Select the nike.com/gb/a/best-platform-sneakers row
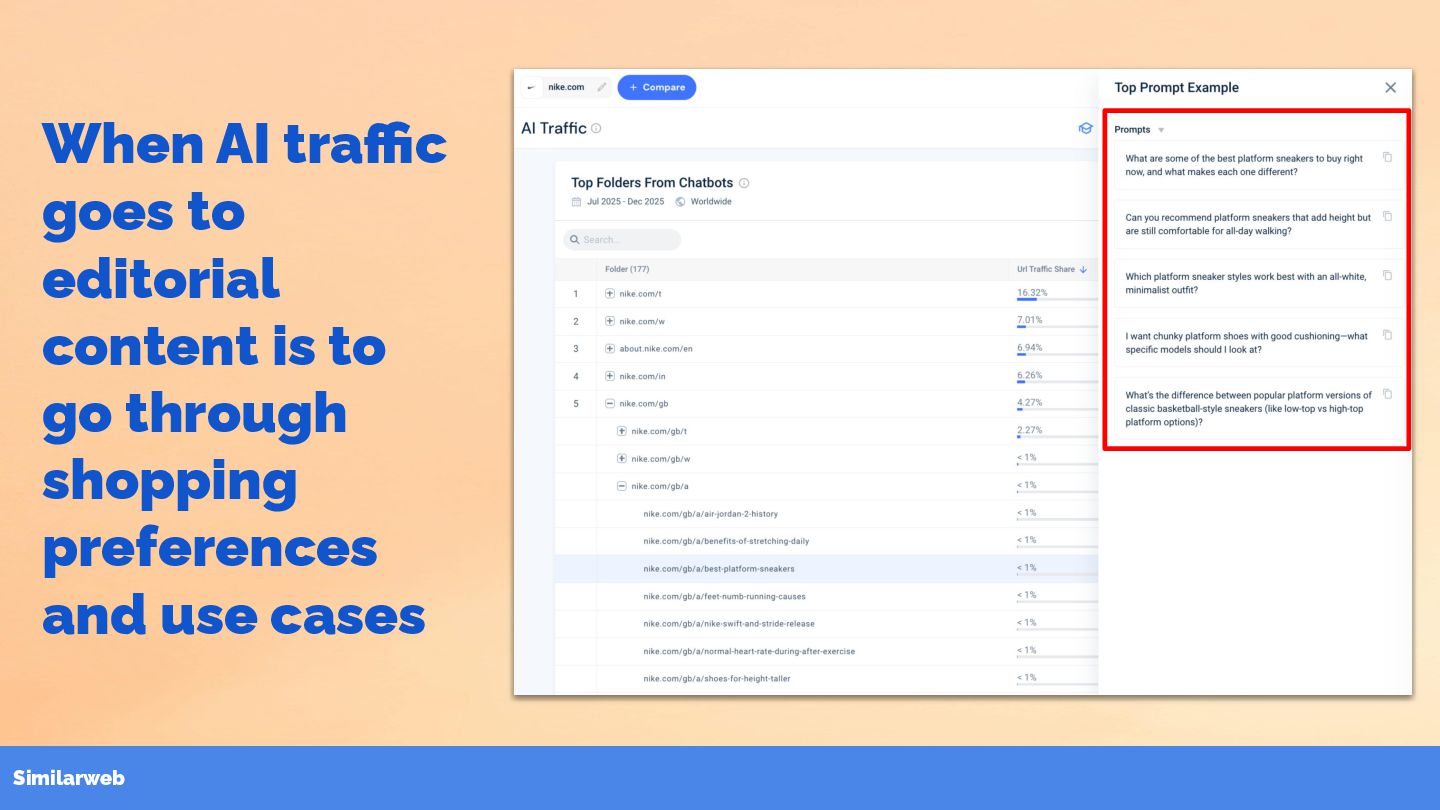The width and height of the screenshot is (1440, 810). click(826, 569)
